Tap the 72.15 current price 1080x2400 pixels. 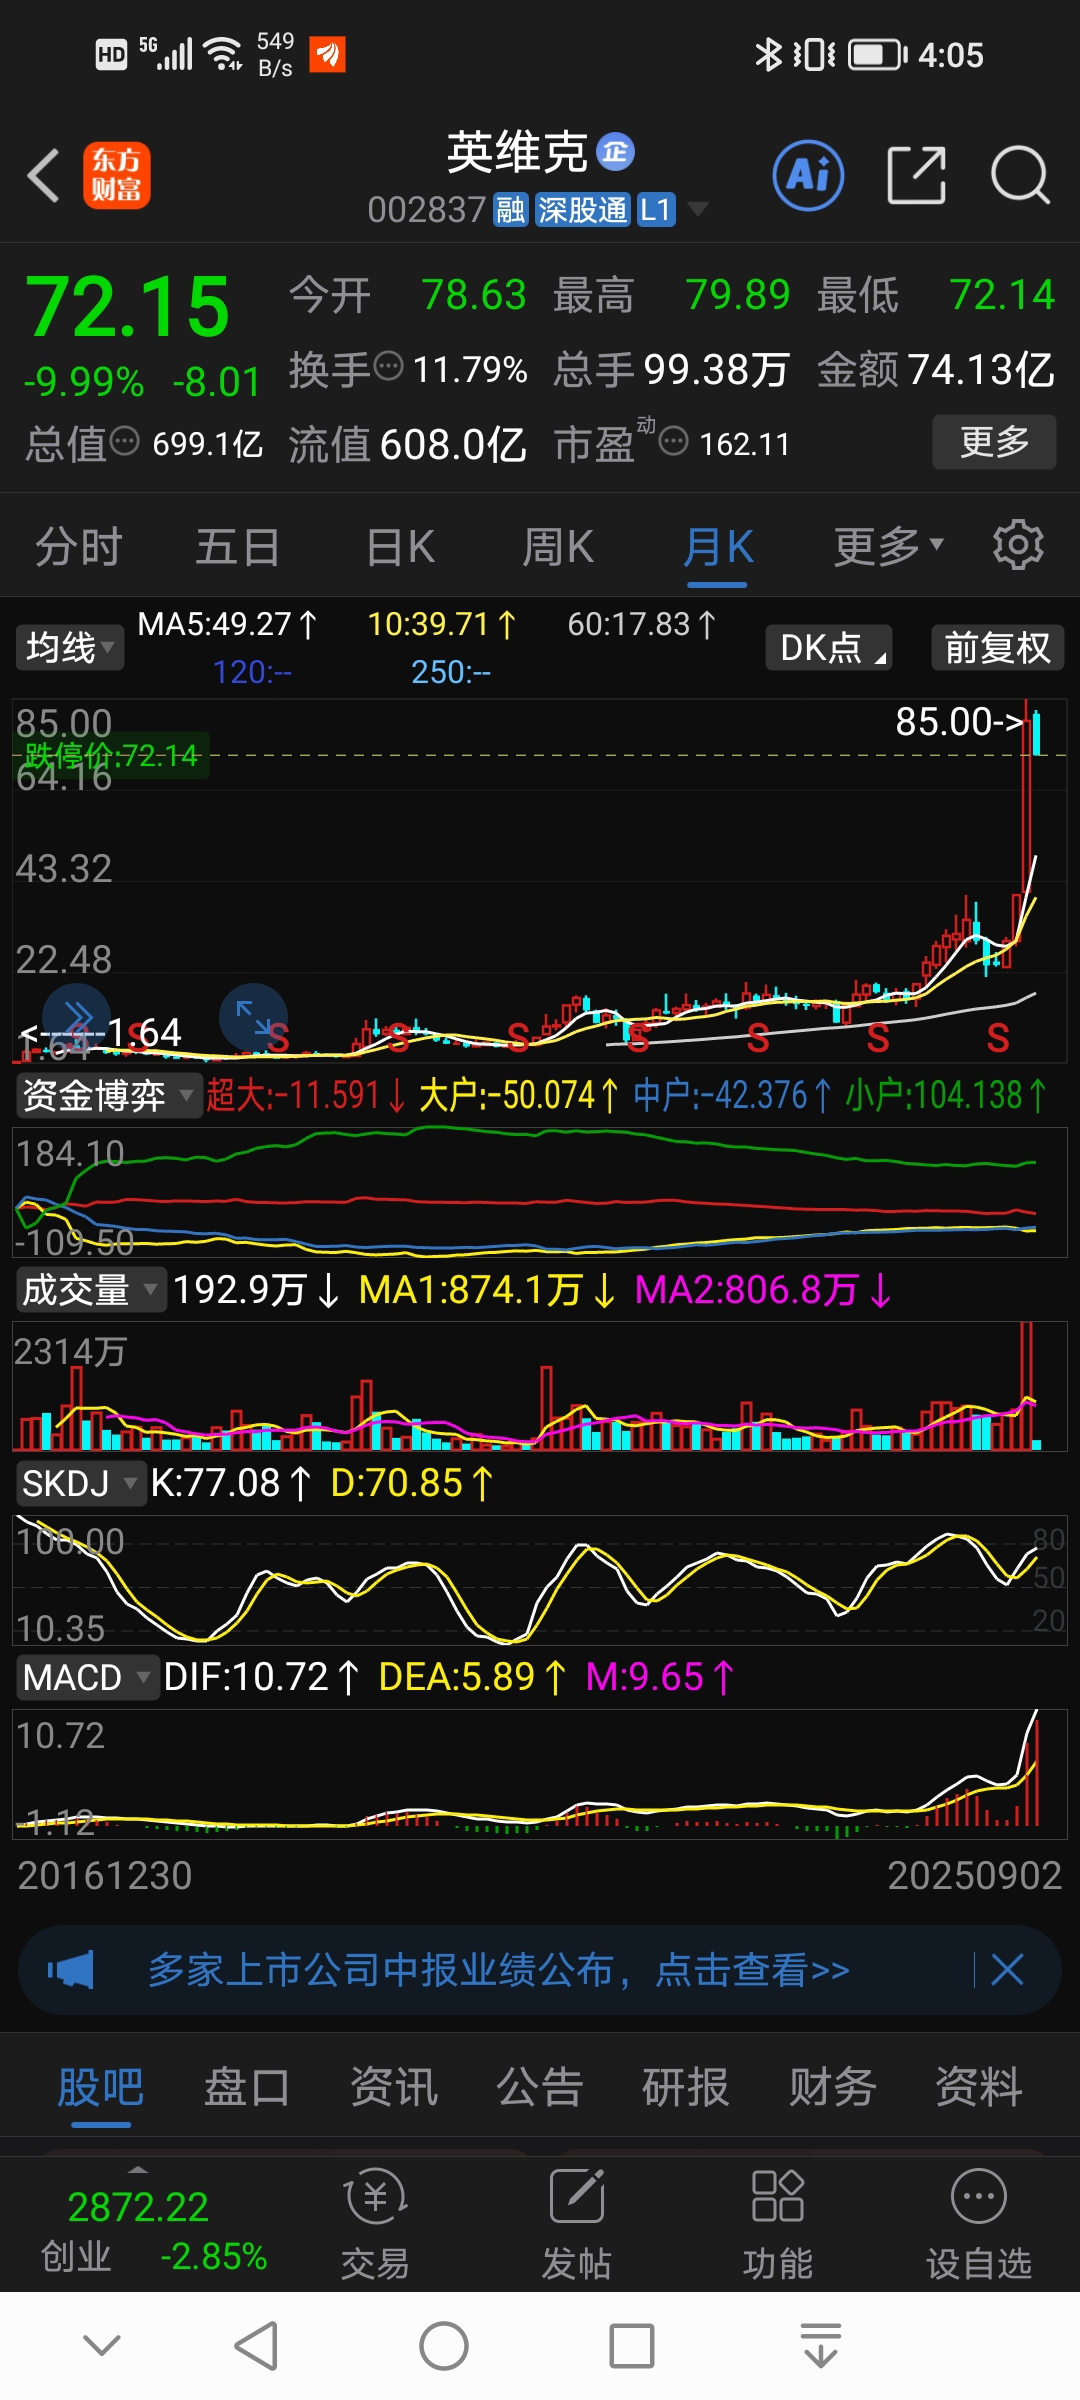point(127,306)
